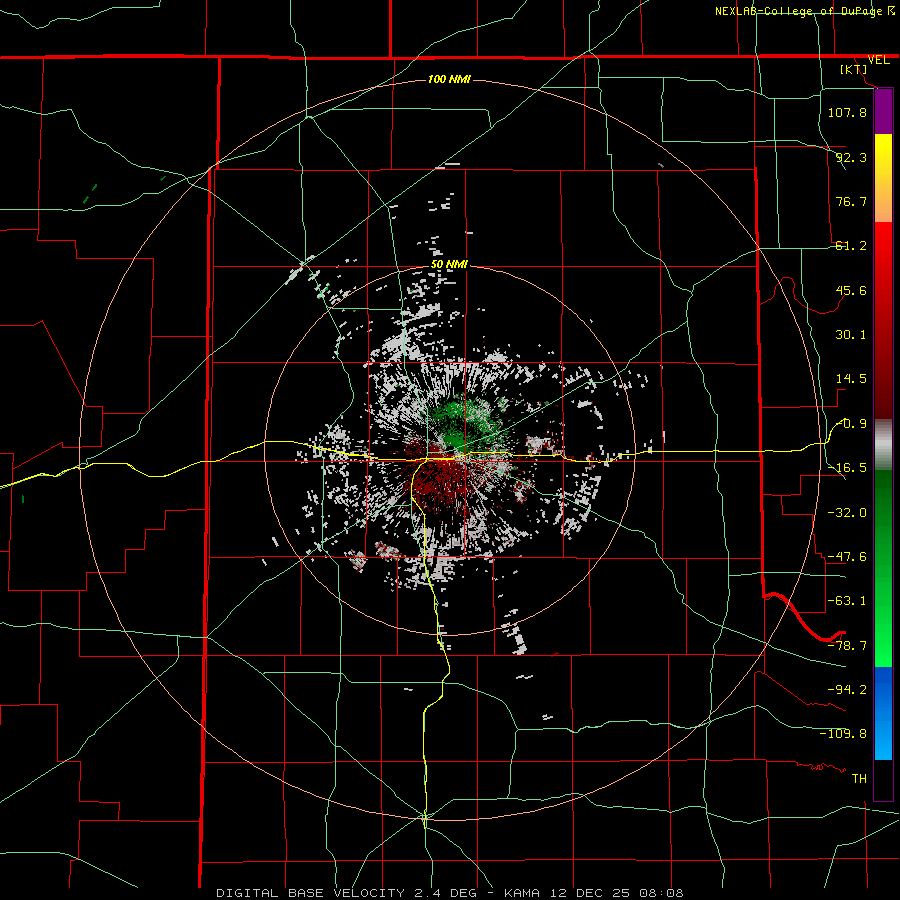Click the 45.6 legend value
900x900 pixels.
coord(851,290)
